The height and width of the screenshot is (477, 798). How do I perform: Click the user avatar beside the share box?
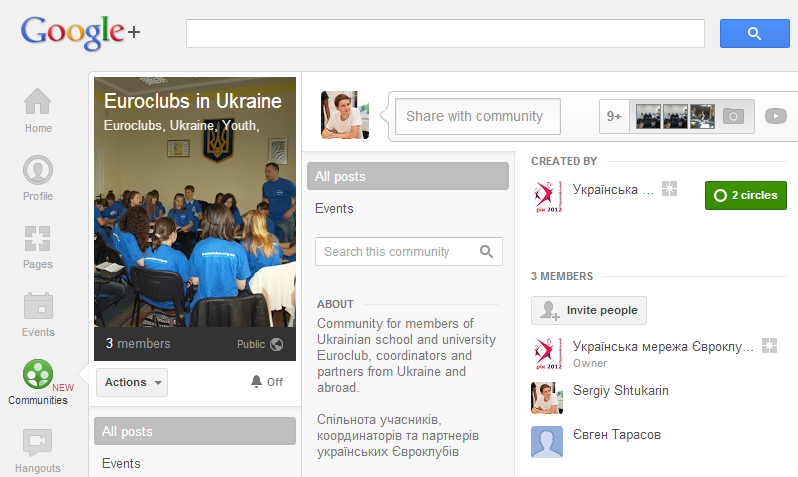pyautogui.click(x=345, y=115)
